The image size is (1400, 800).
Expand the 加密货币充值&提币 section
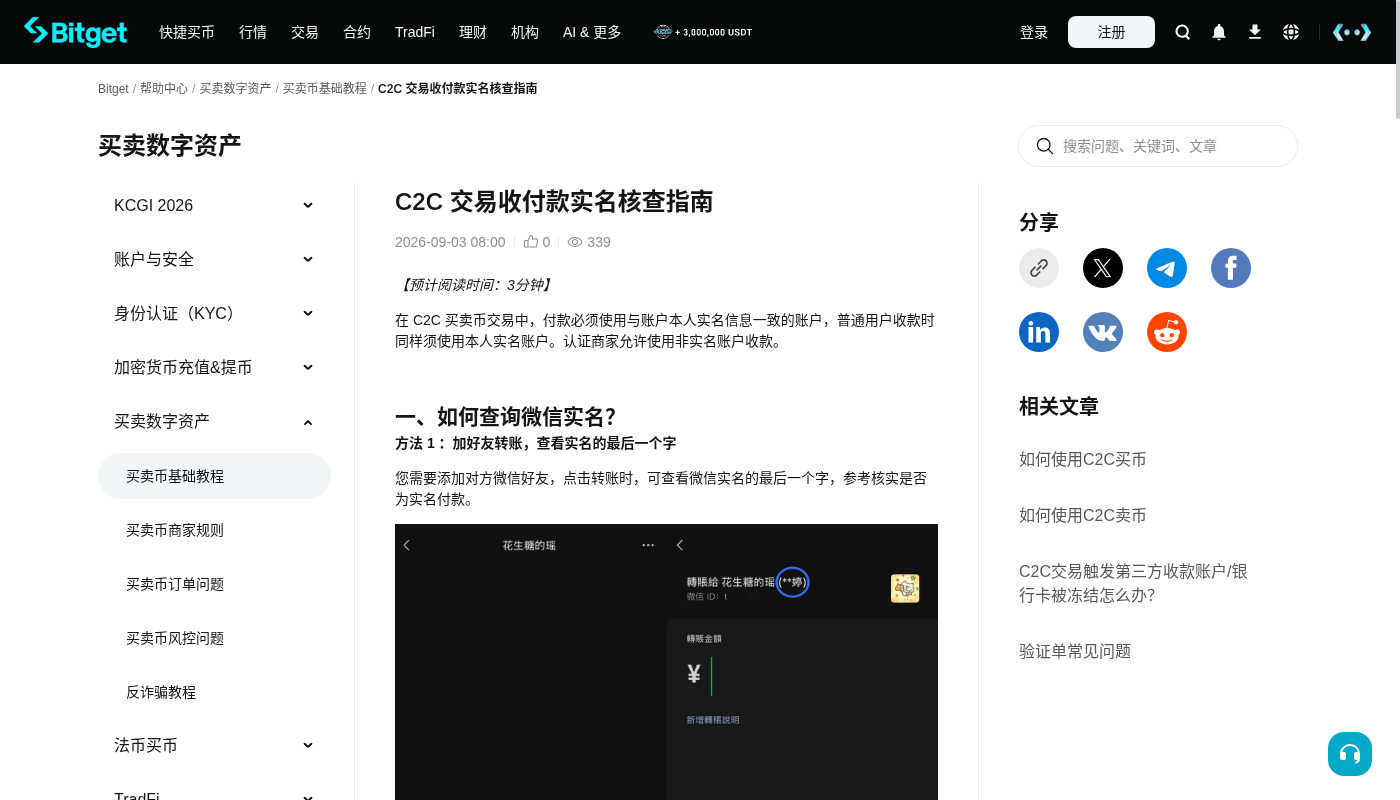tap(214, 367)
